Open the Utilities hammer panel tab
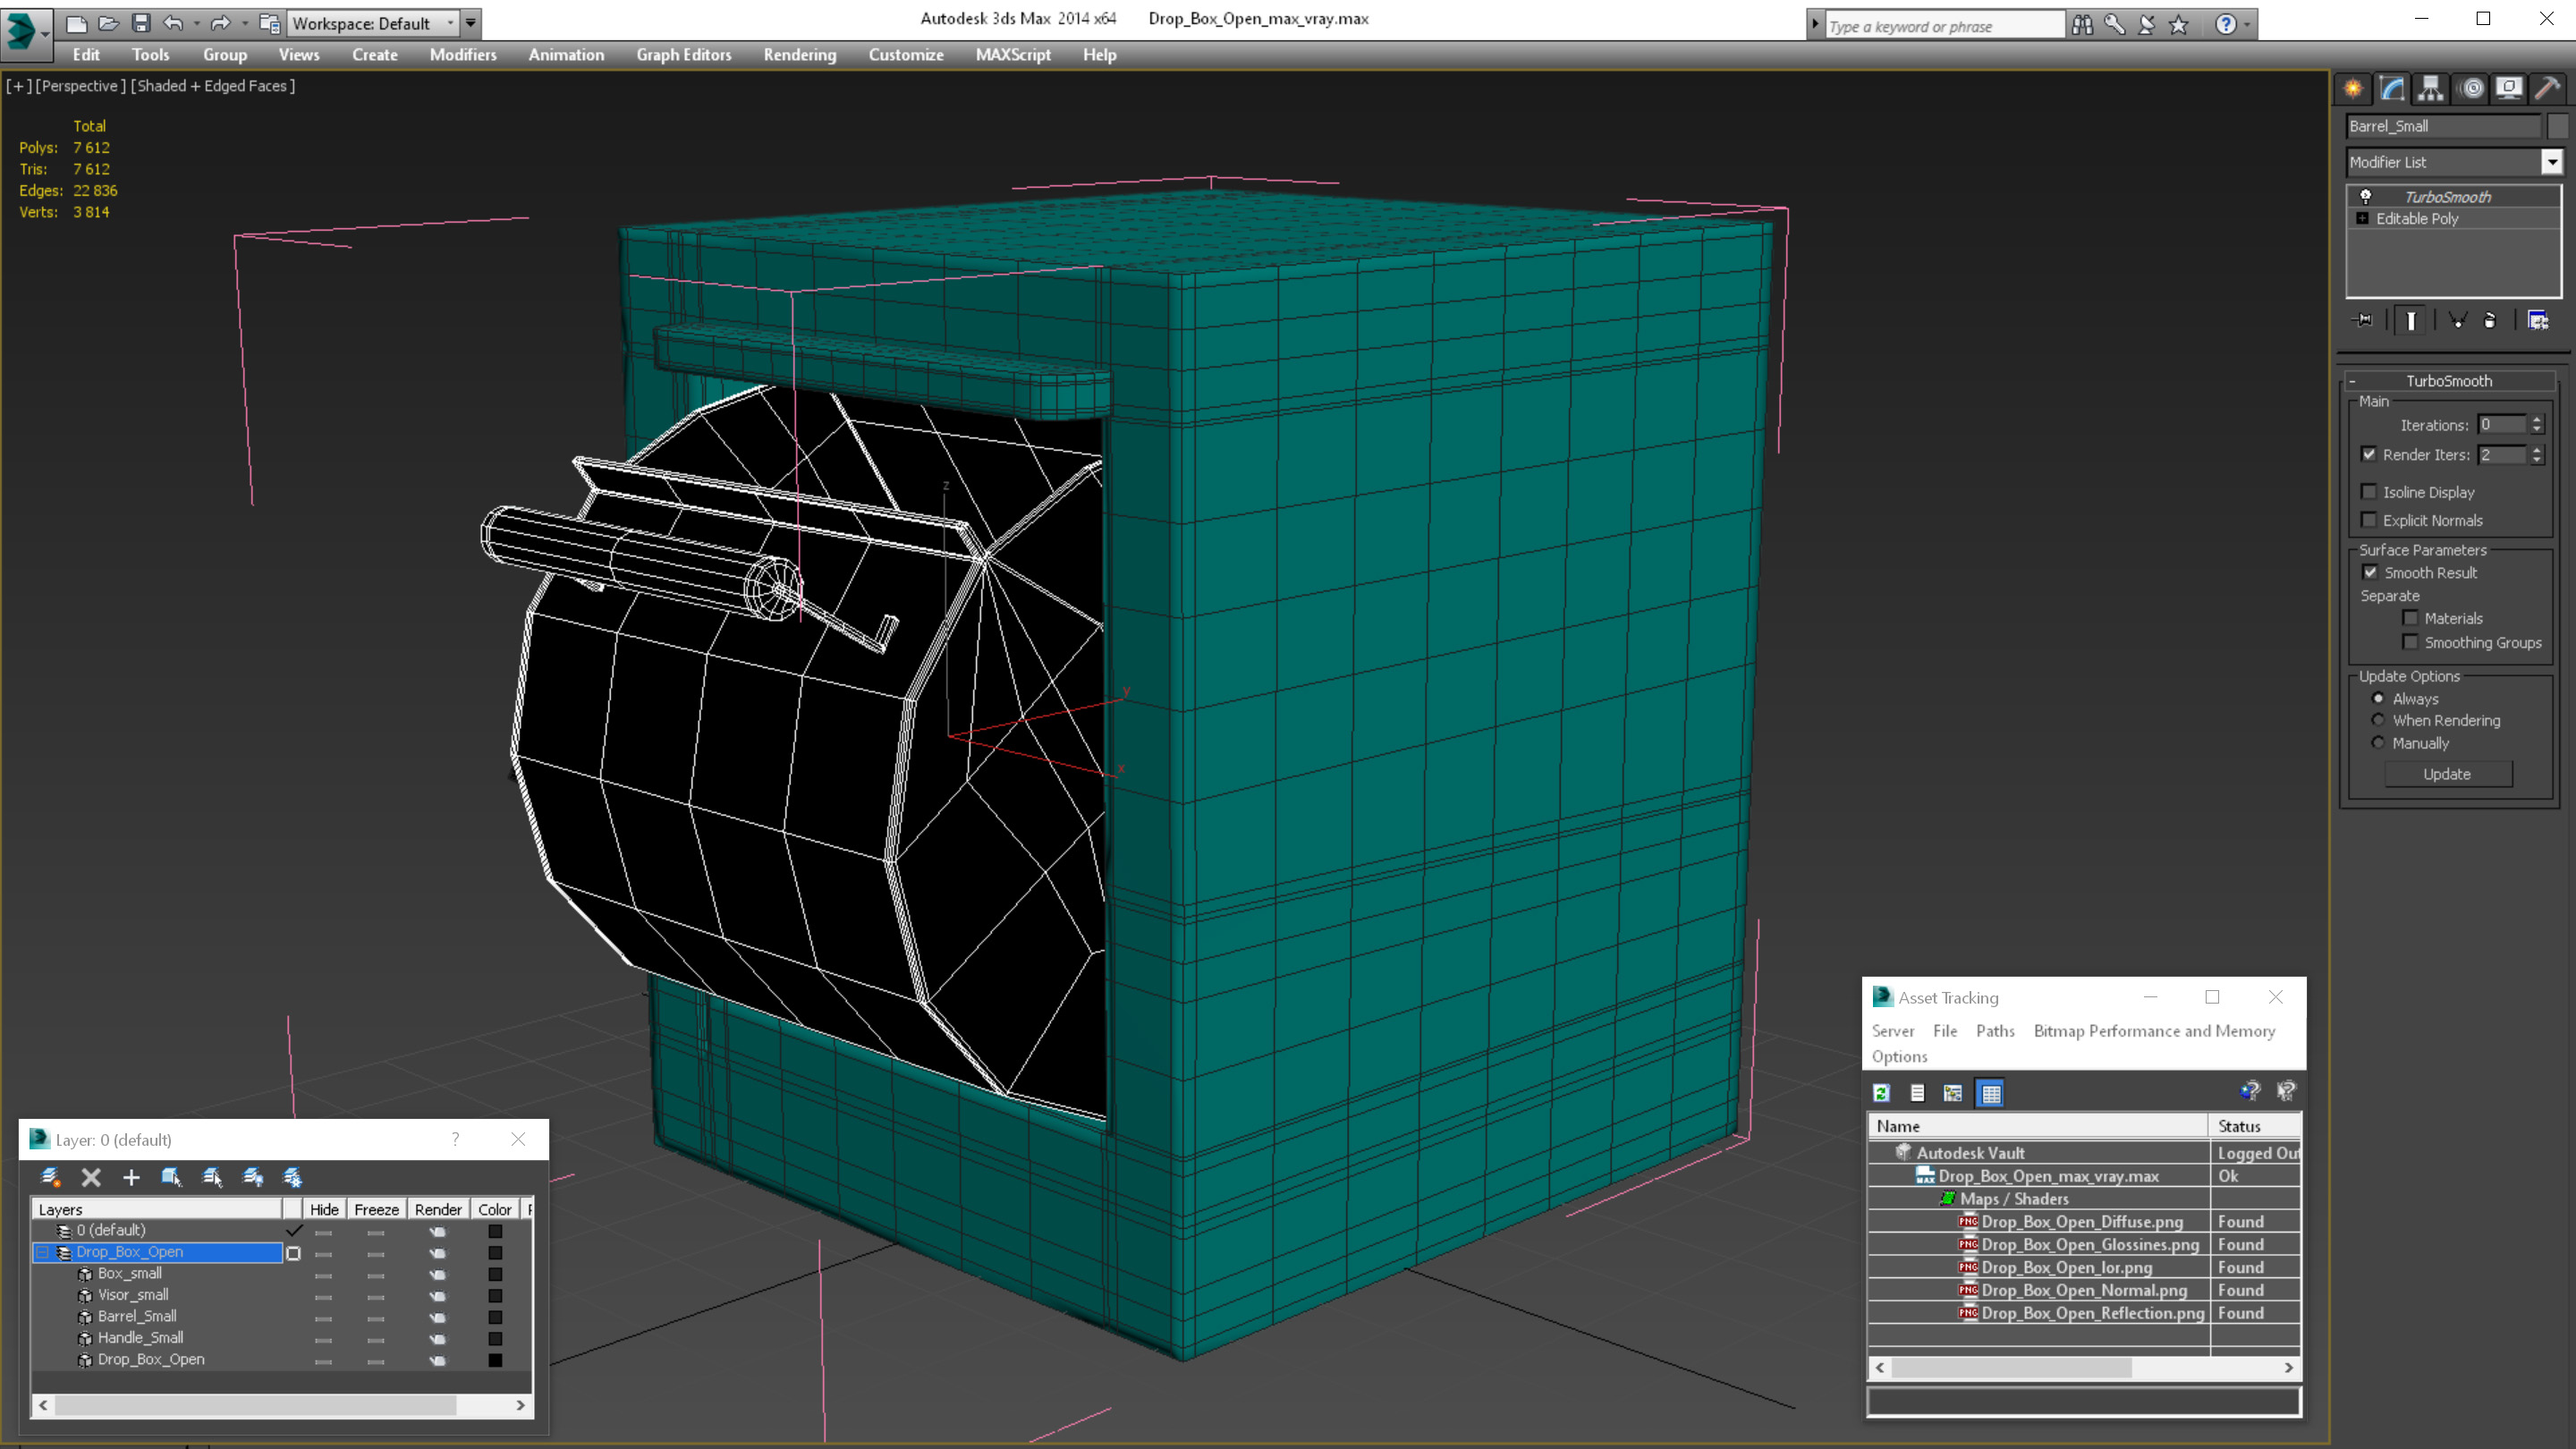The image size is (2576, 1449). pyautogui.click(x=2548, y=89)
